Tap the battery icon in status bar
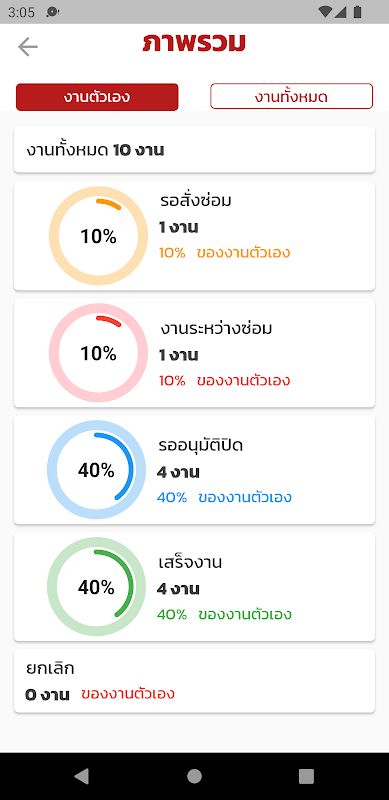The image size is (389, 800). pyautogui.click(x=357, y=12)
